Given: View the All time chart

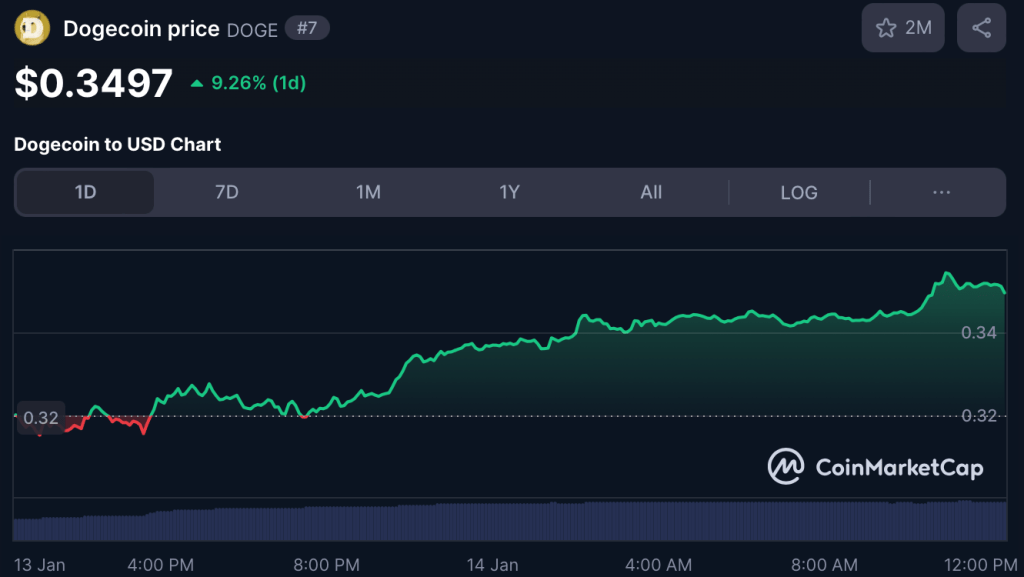Looking at the screenshot, I should click(651, 192).
